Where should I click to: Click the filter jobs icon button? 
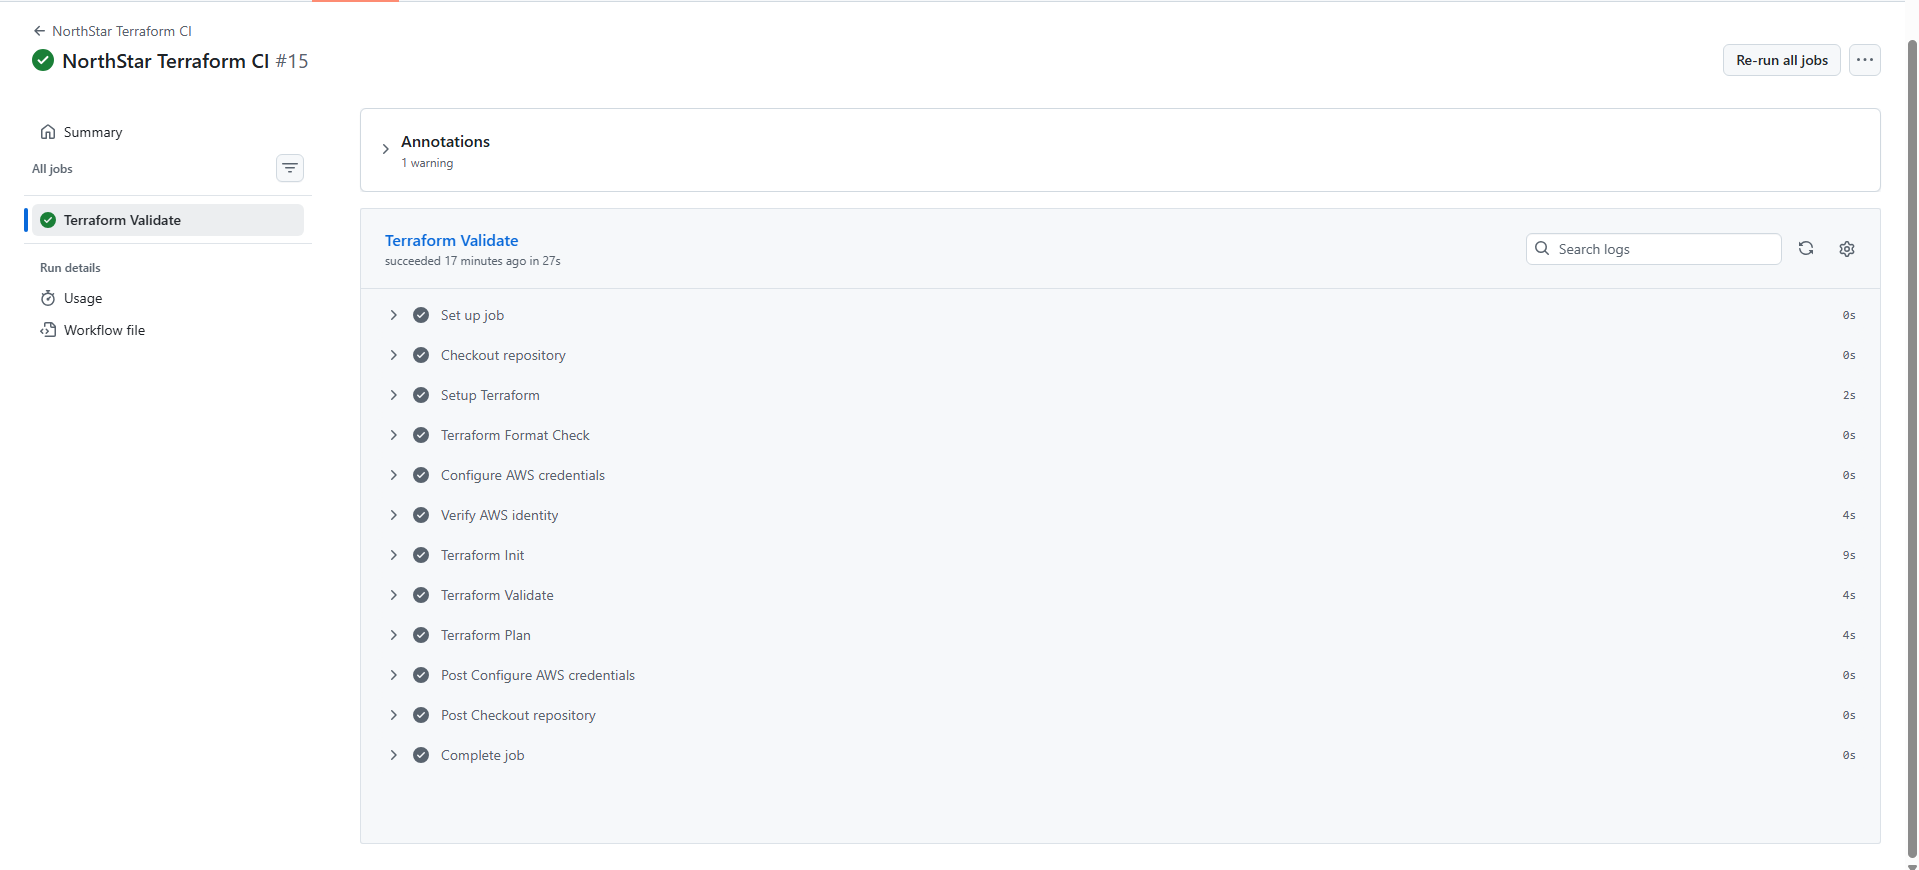(x=290, y=168)
